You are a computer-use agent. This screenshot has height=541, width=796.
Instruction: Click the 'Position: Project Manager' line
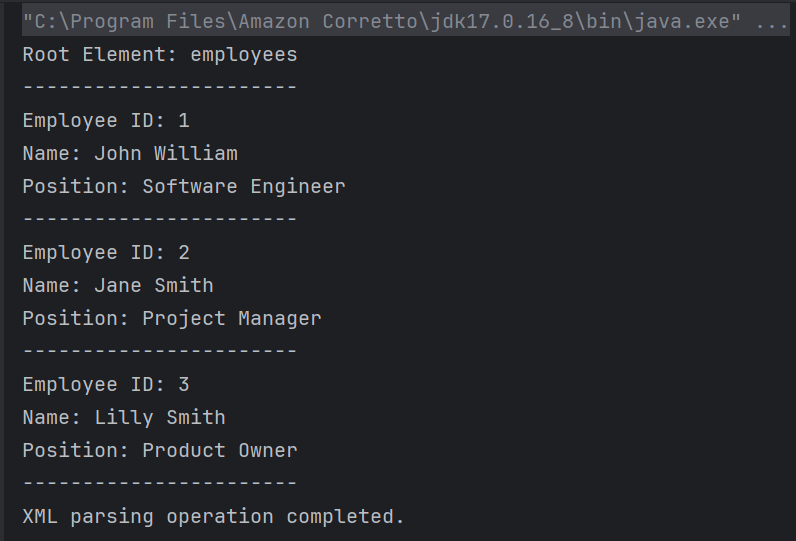pyautogui.click(x=172, y=319)
